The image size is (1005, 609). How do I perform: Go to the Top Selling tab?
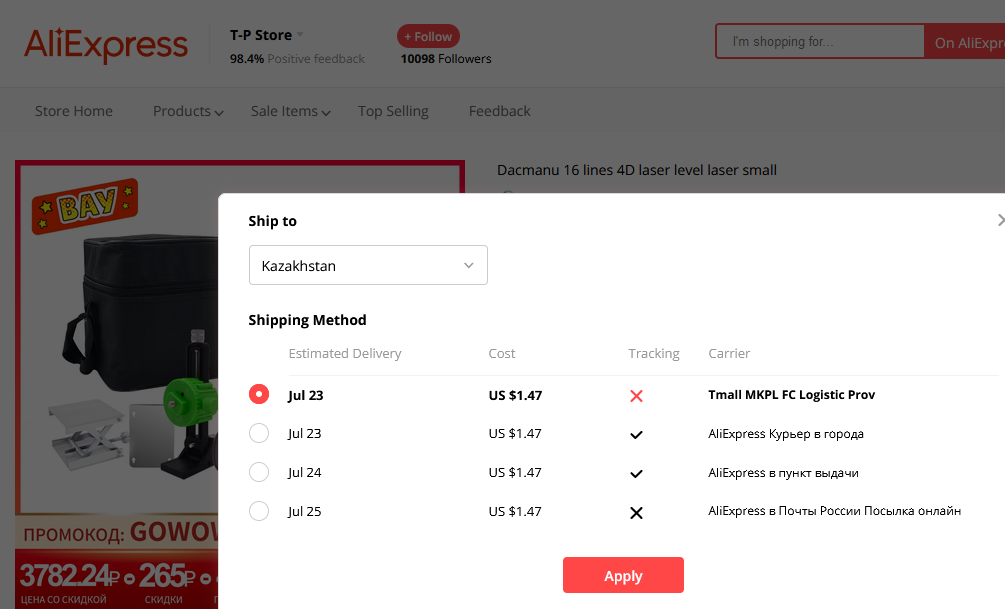click(x=393, y=112)
